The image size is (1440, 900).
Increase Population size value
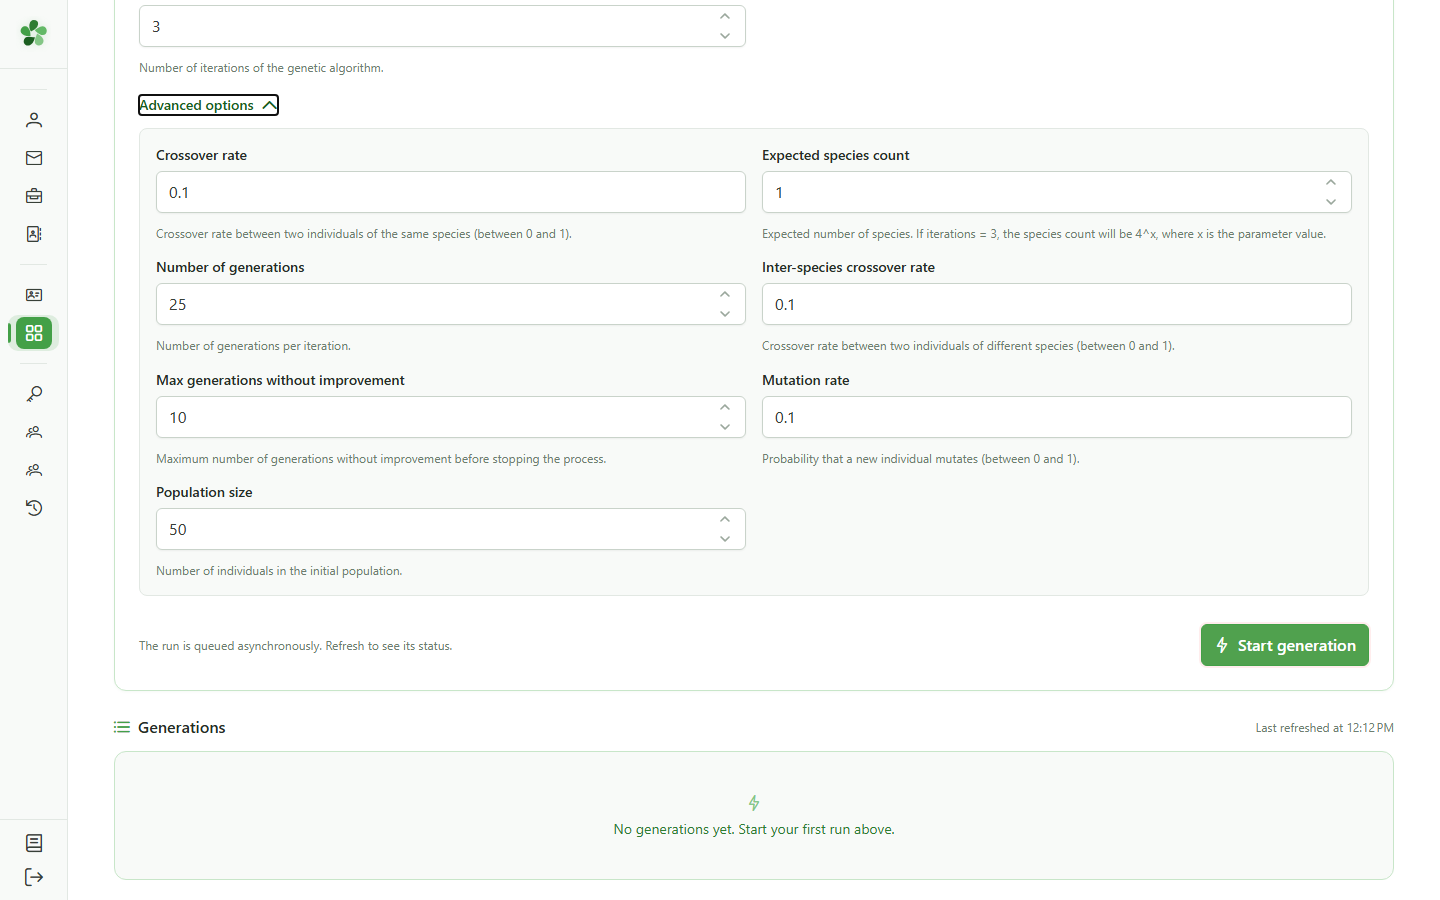[x=725, y=520]
